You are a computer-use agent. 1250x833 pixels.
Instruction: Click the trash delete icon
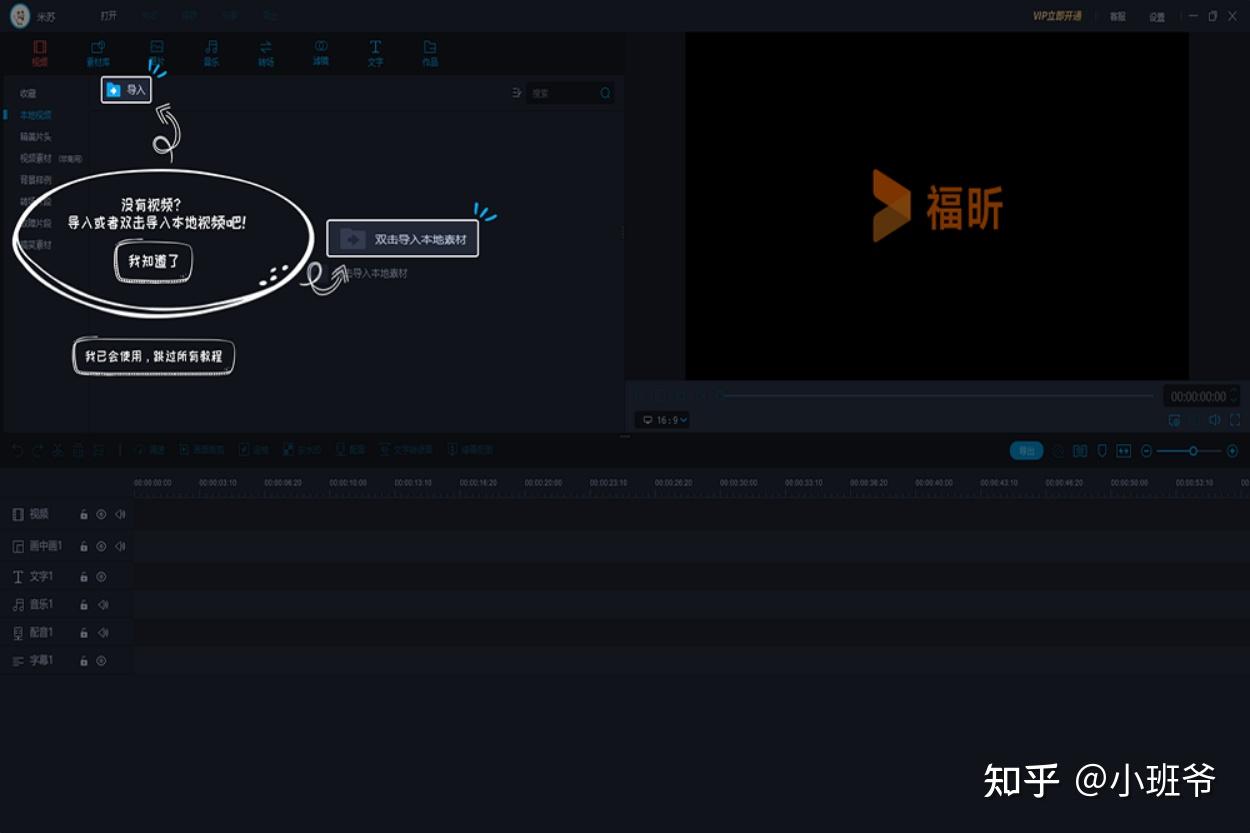pyautogui.click(x=78, y=451)
